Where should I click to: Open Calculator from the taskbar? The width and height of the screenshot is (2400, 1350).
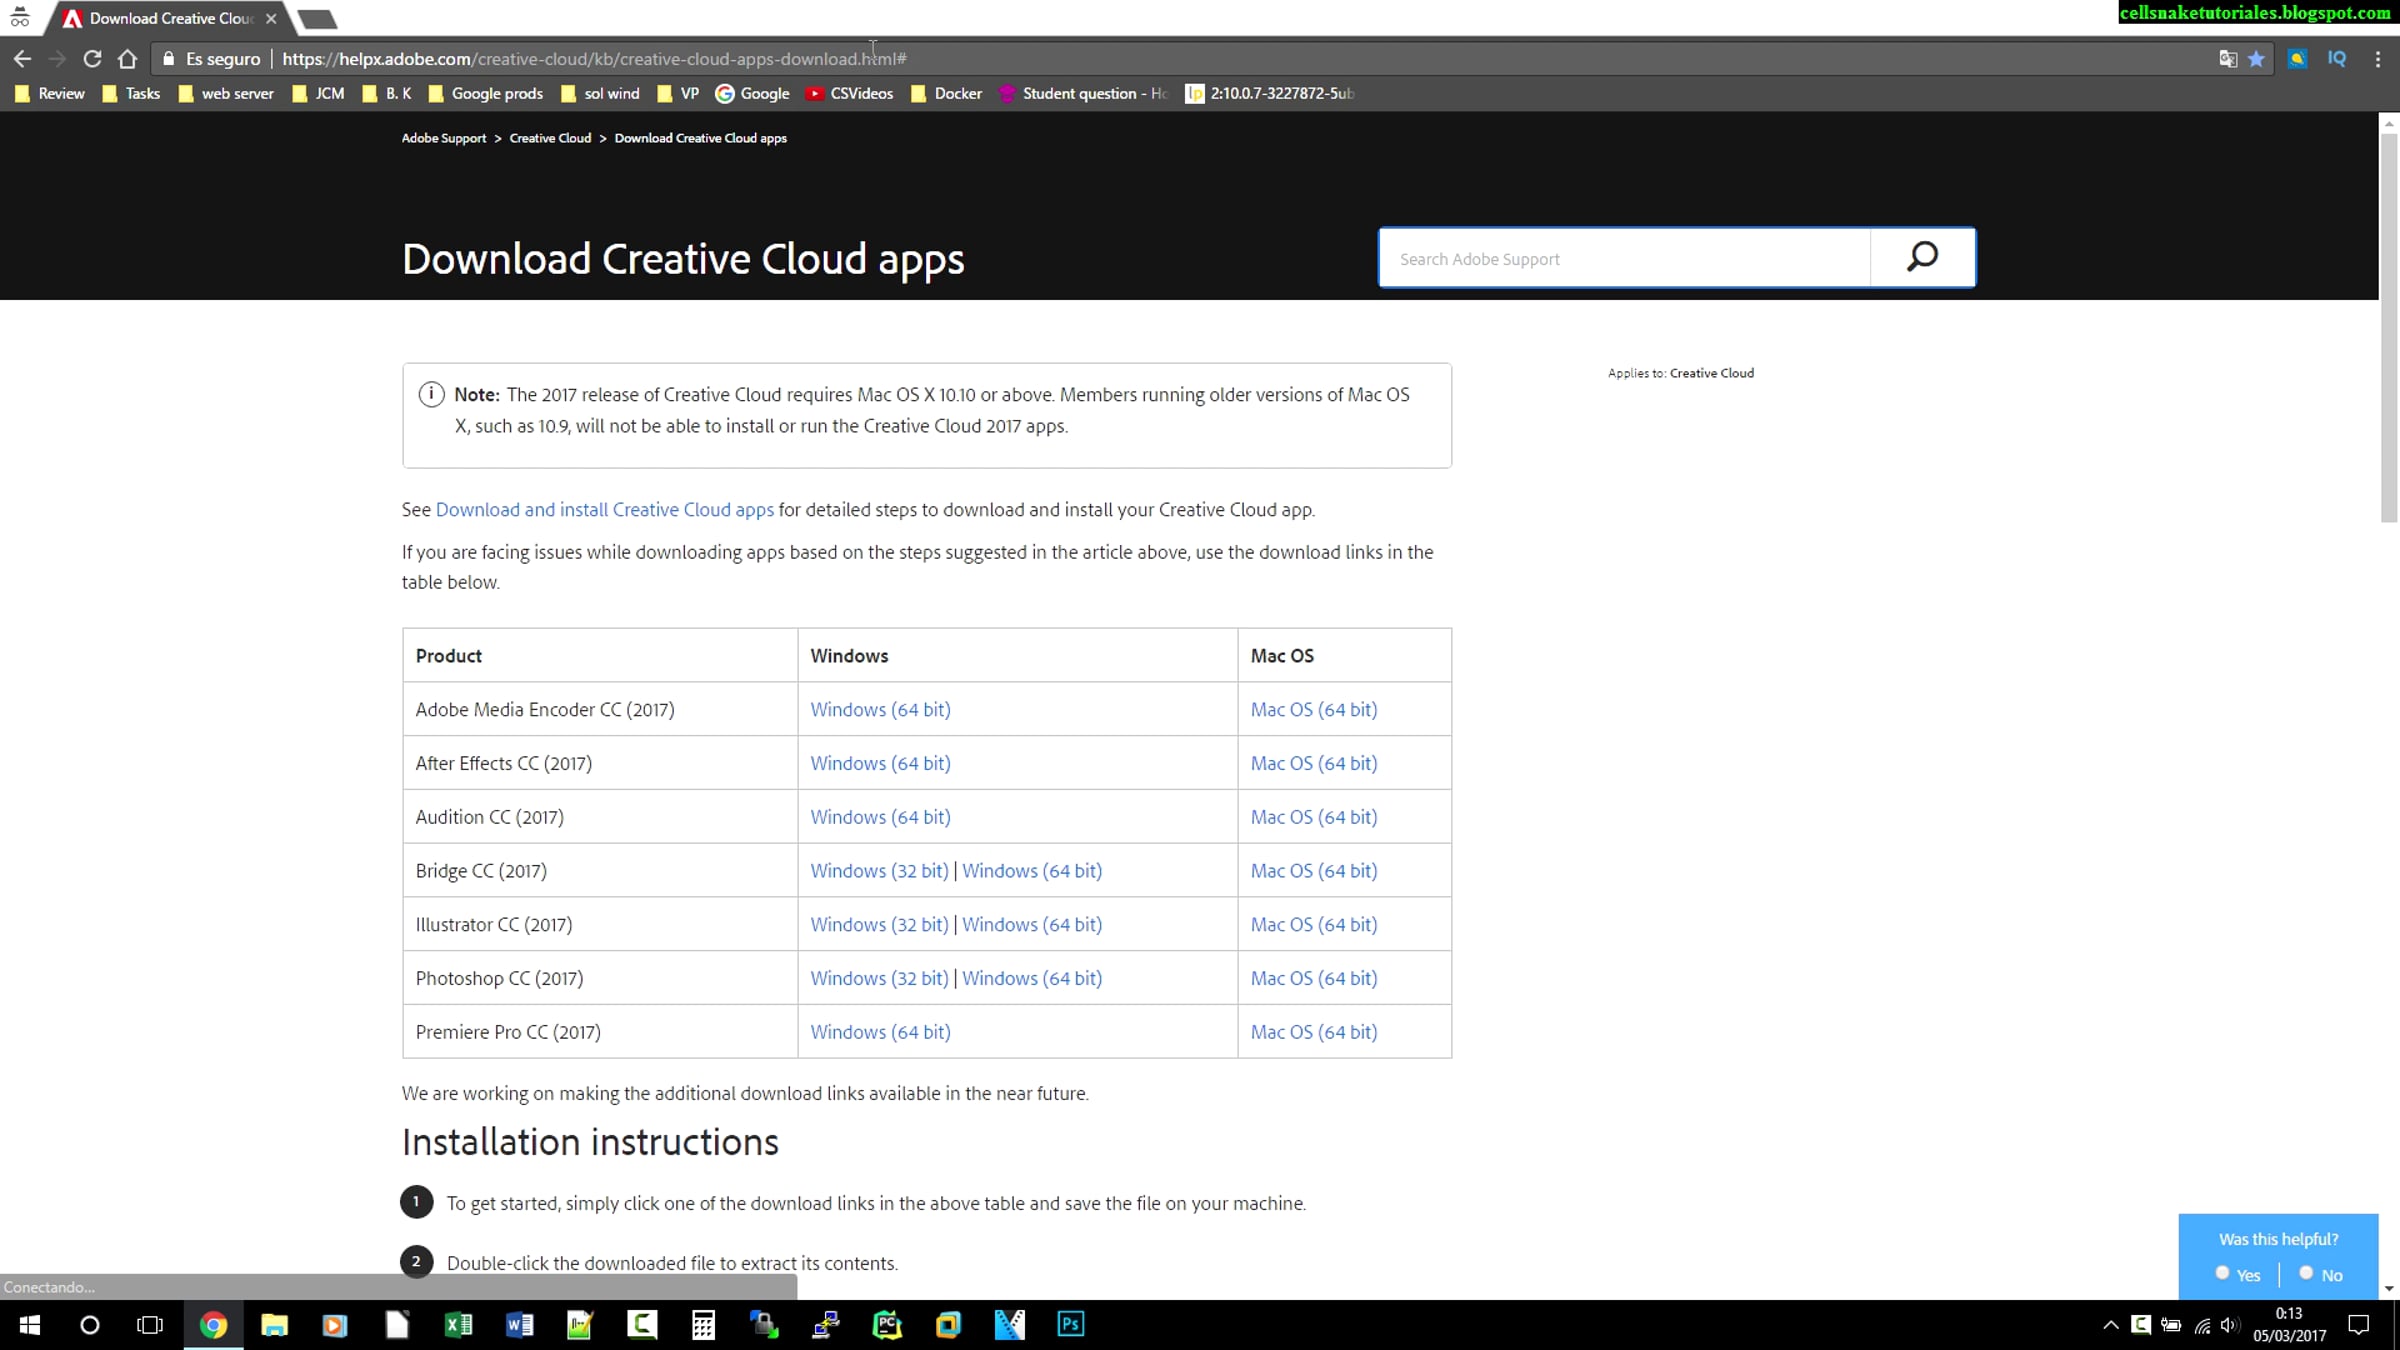click(x=703, y=1325)
